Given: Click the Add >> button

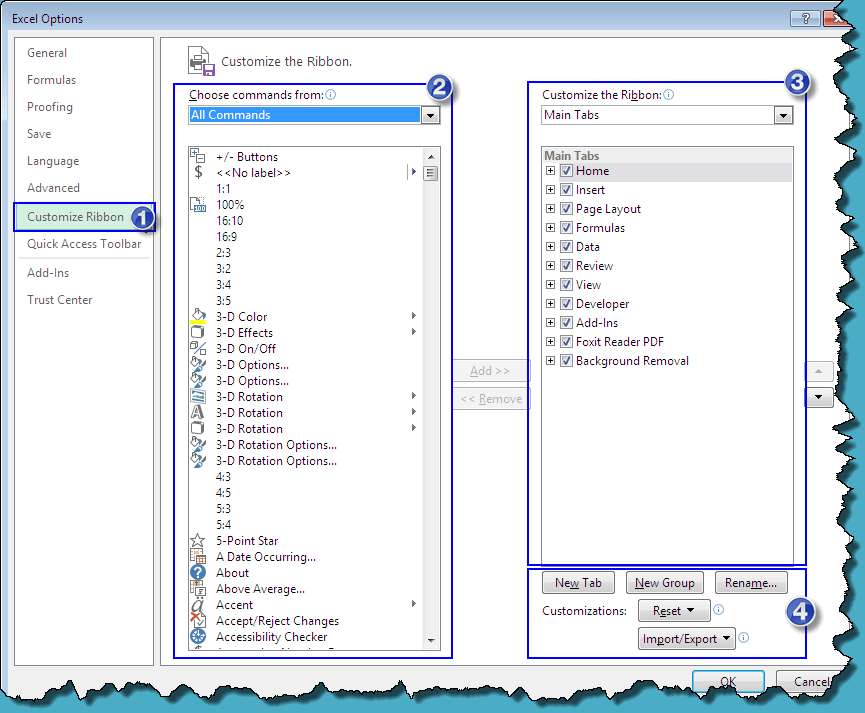Looking at the screenshot, I should click(x=490, y=371).
